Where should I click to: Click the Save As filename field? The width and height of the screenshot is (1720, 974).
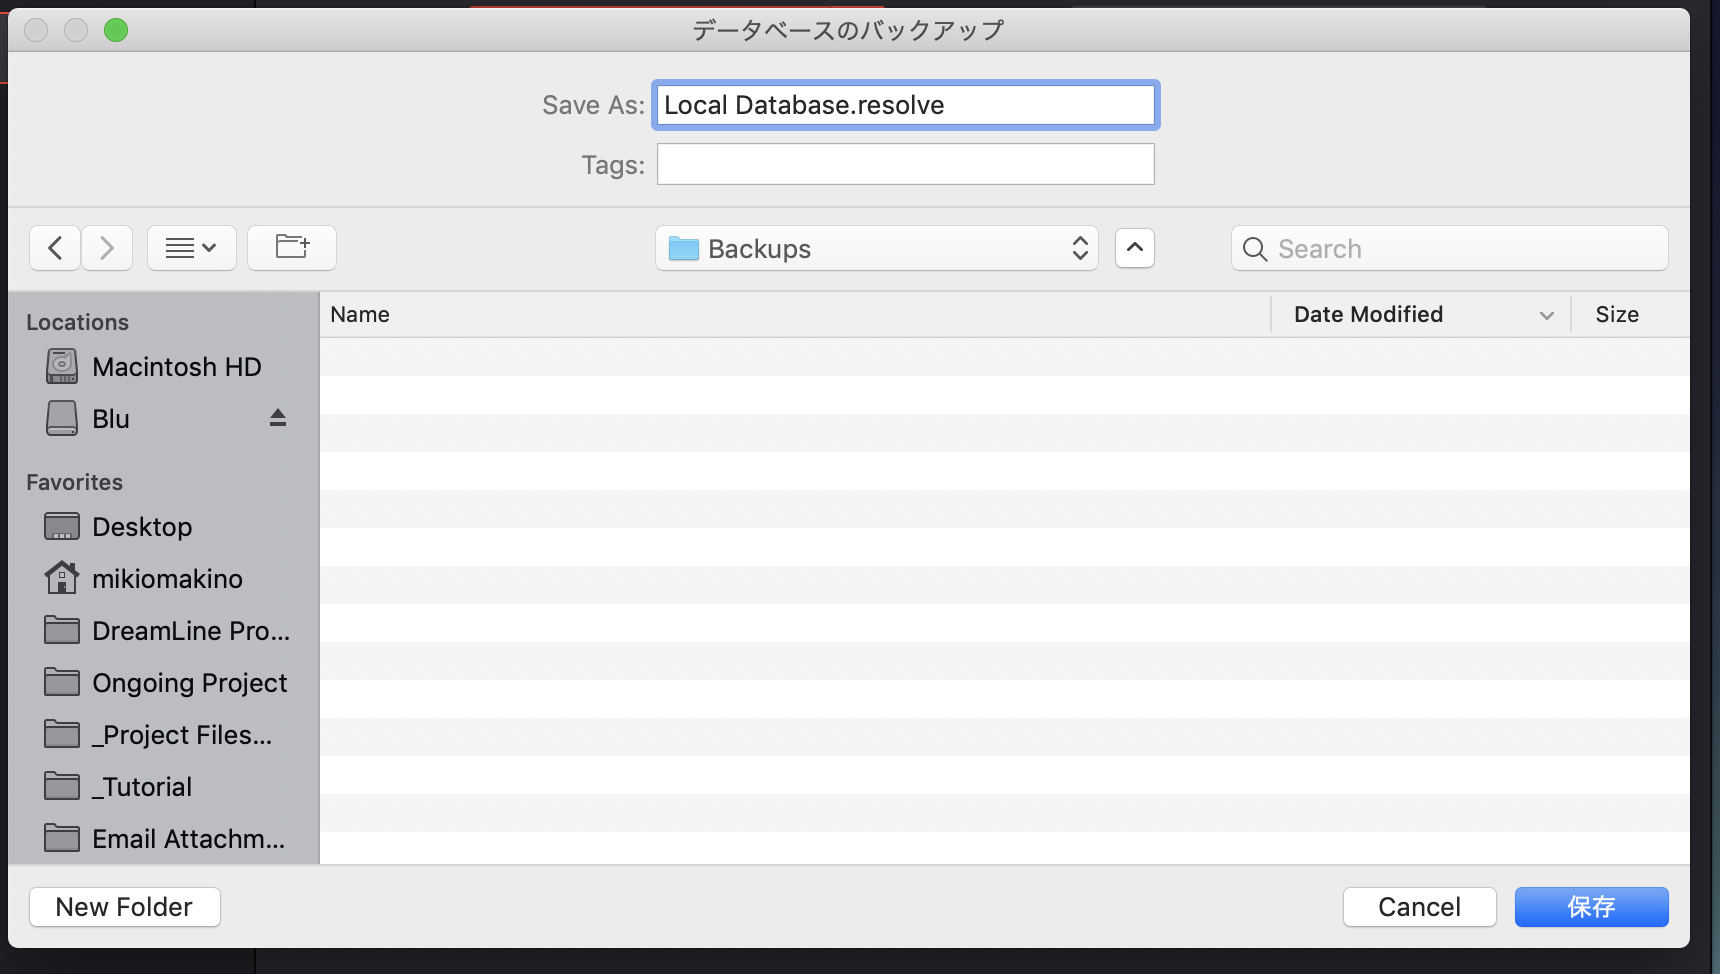(905, 105)
